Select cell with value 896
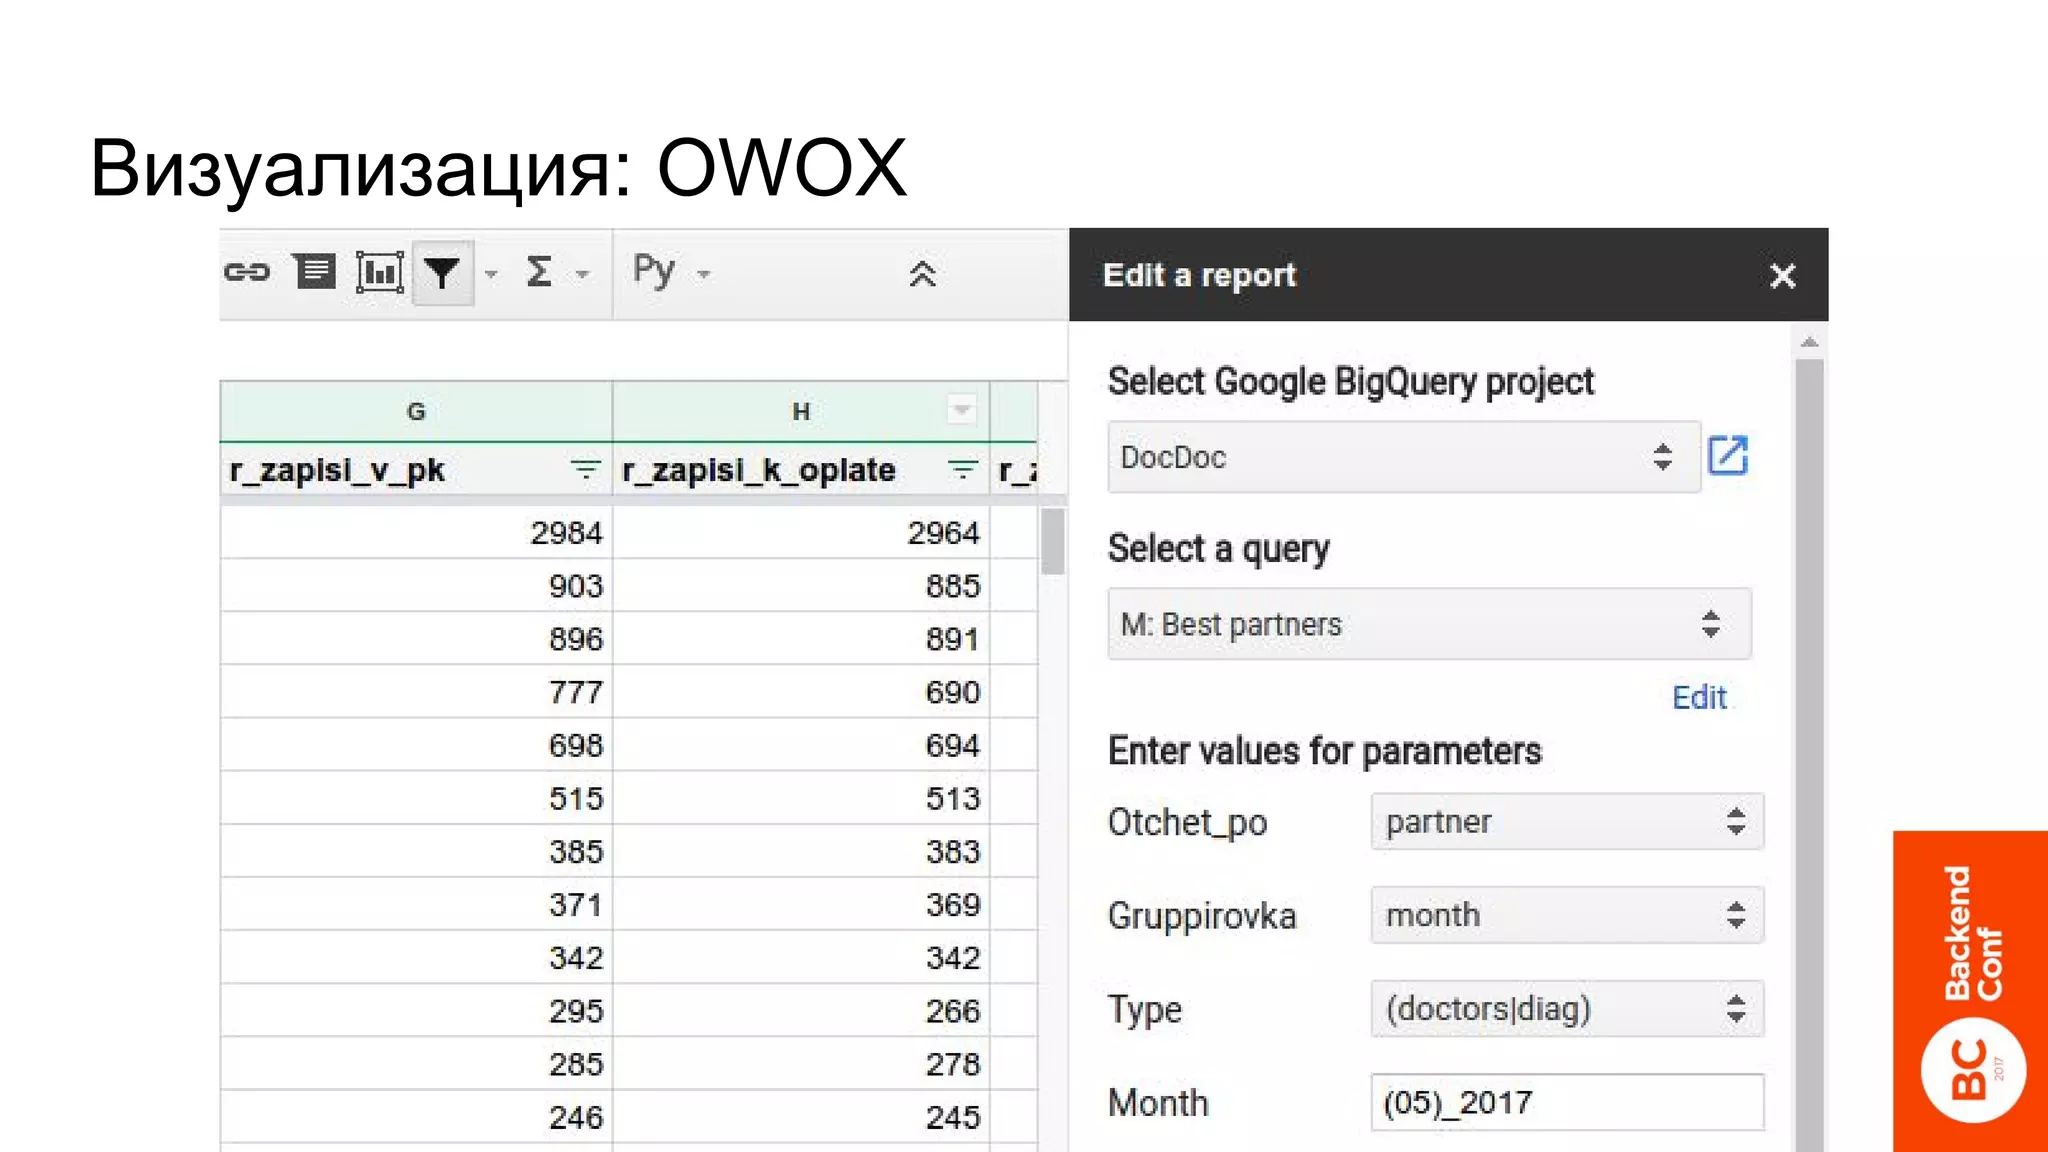 (416, 638)
